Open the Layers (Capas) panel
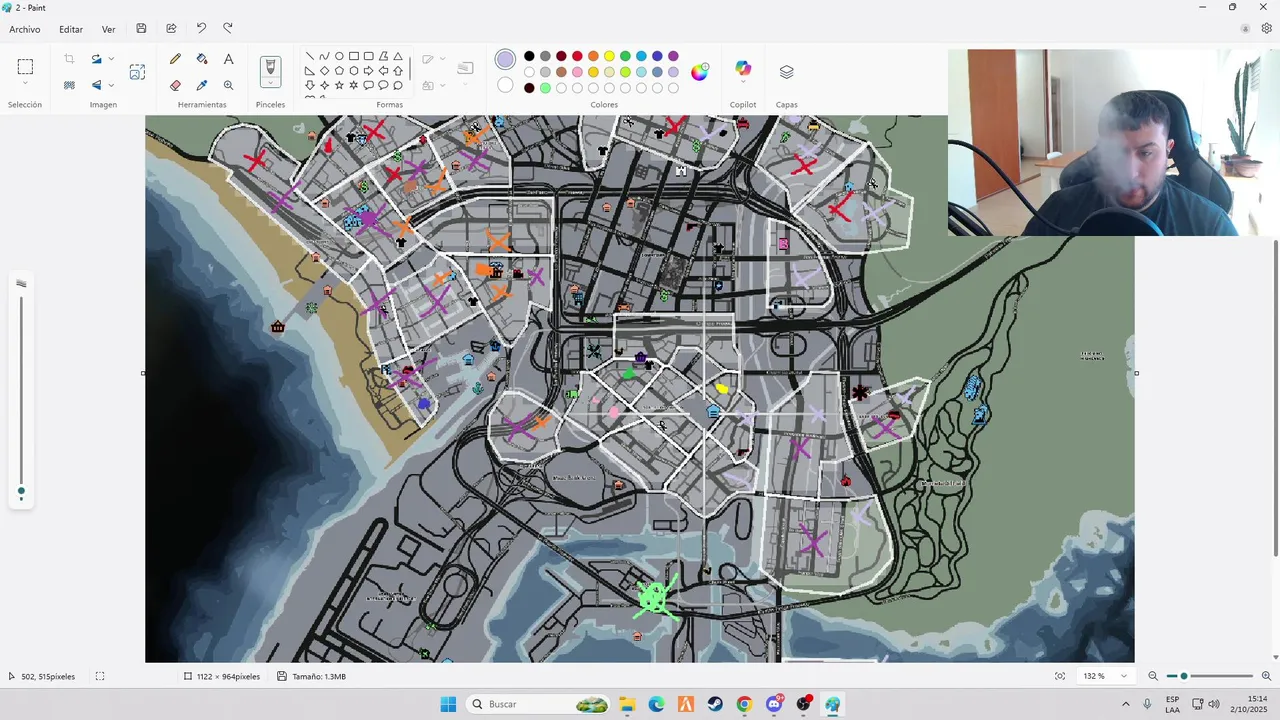The image size is (1280, 720). pos(786,72)
